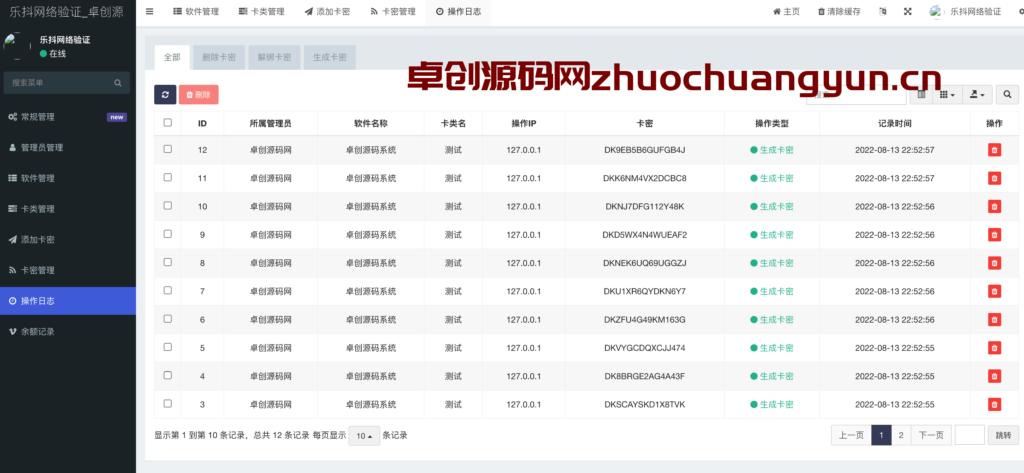Screen dimensions: 1024x473
Task: Click the 生成卡密 type in row ID 3
Action: pyautogui.click(x=772, y=404)
